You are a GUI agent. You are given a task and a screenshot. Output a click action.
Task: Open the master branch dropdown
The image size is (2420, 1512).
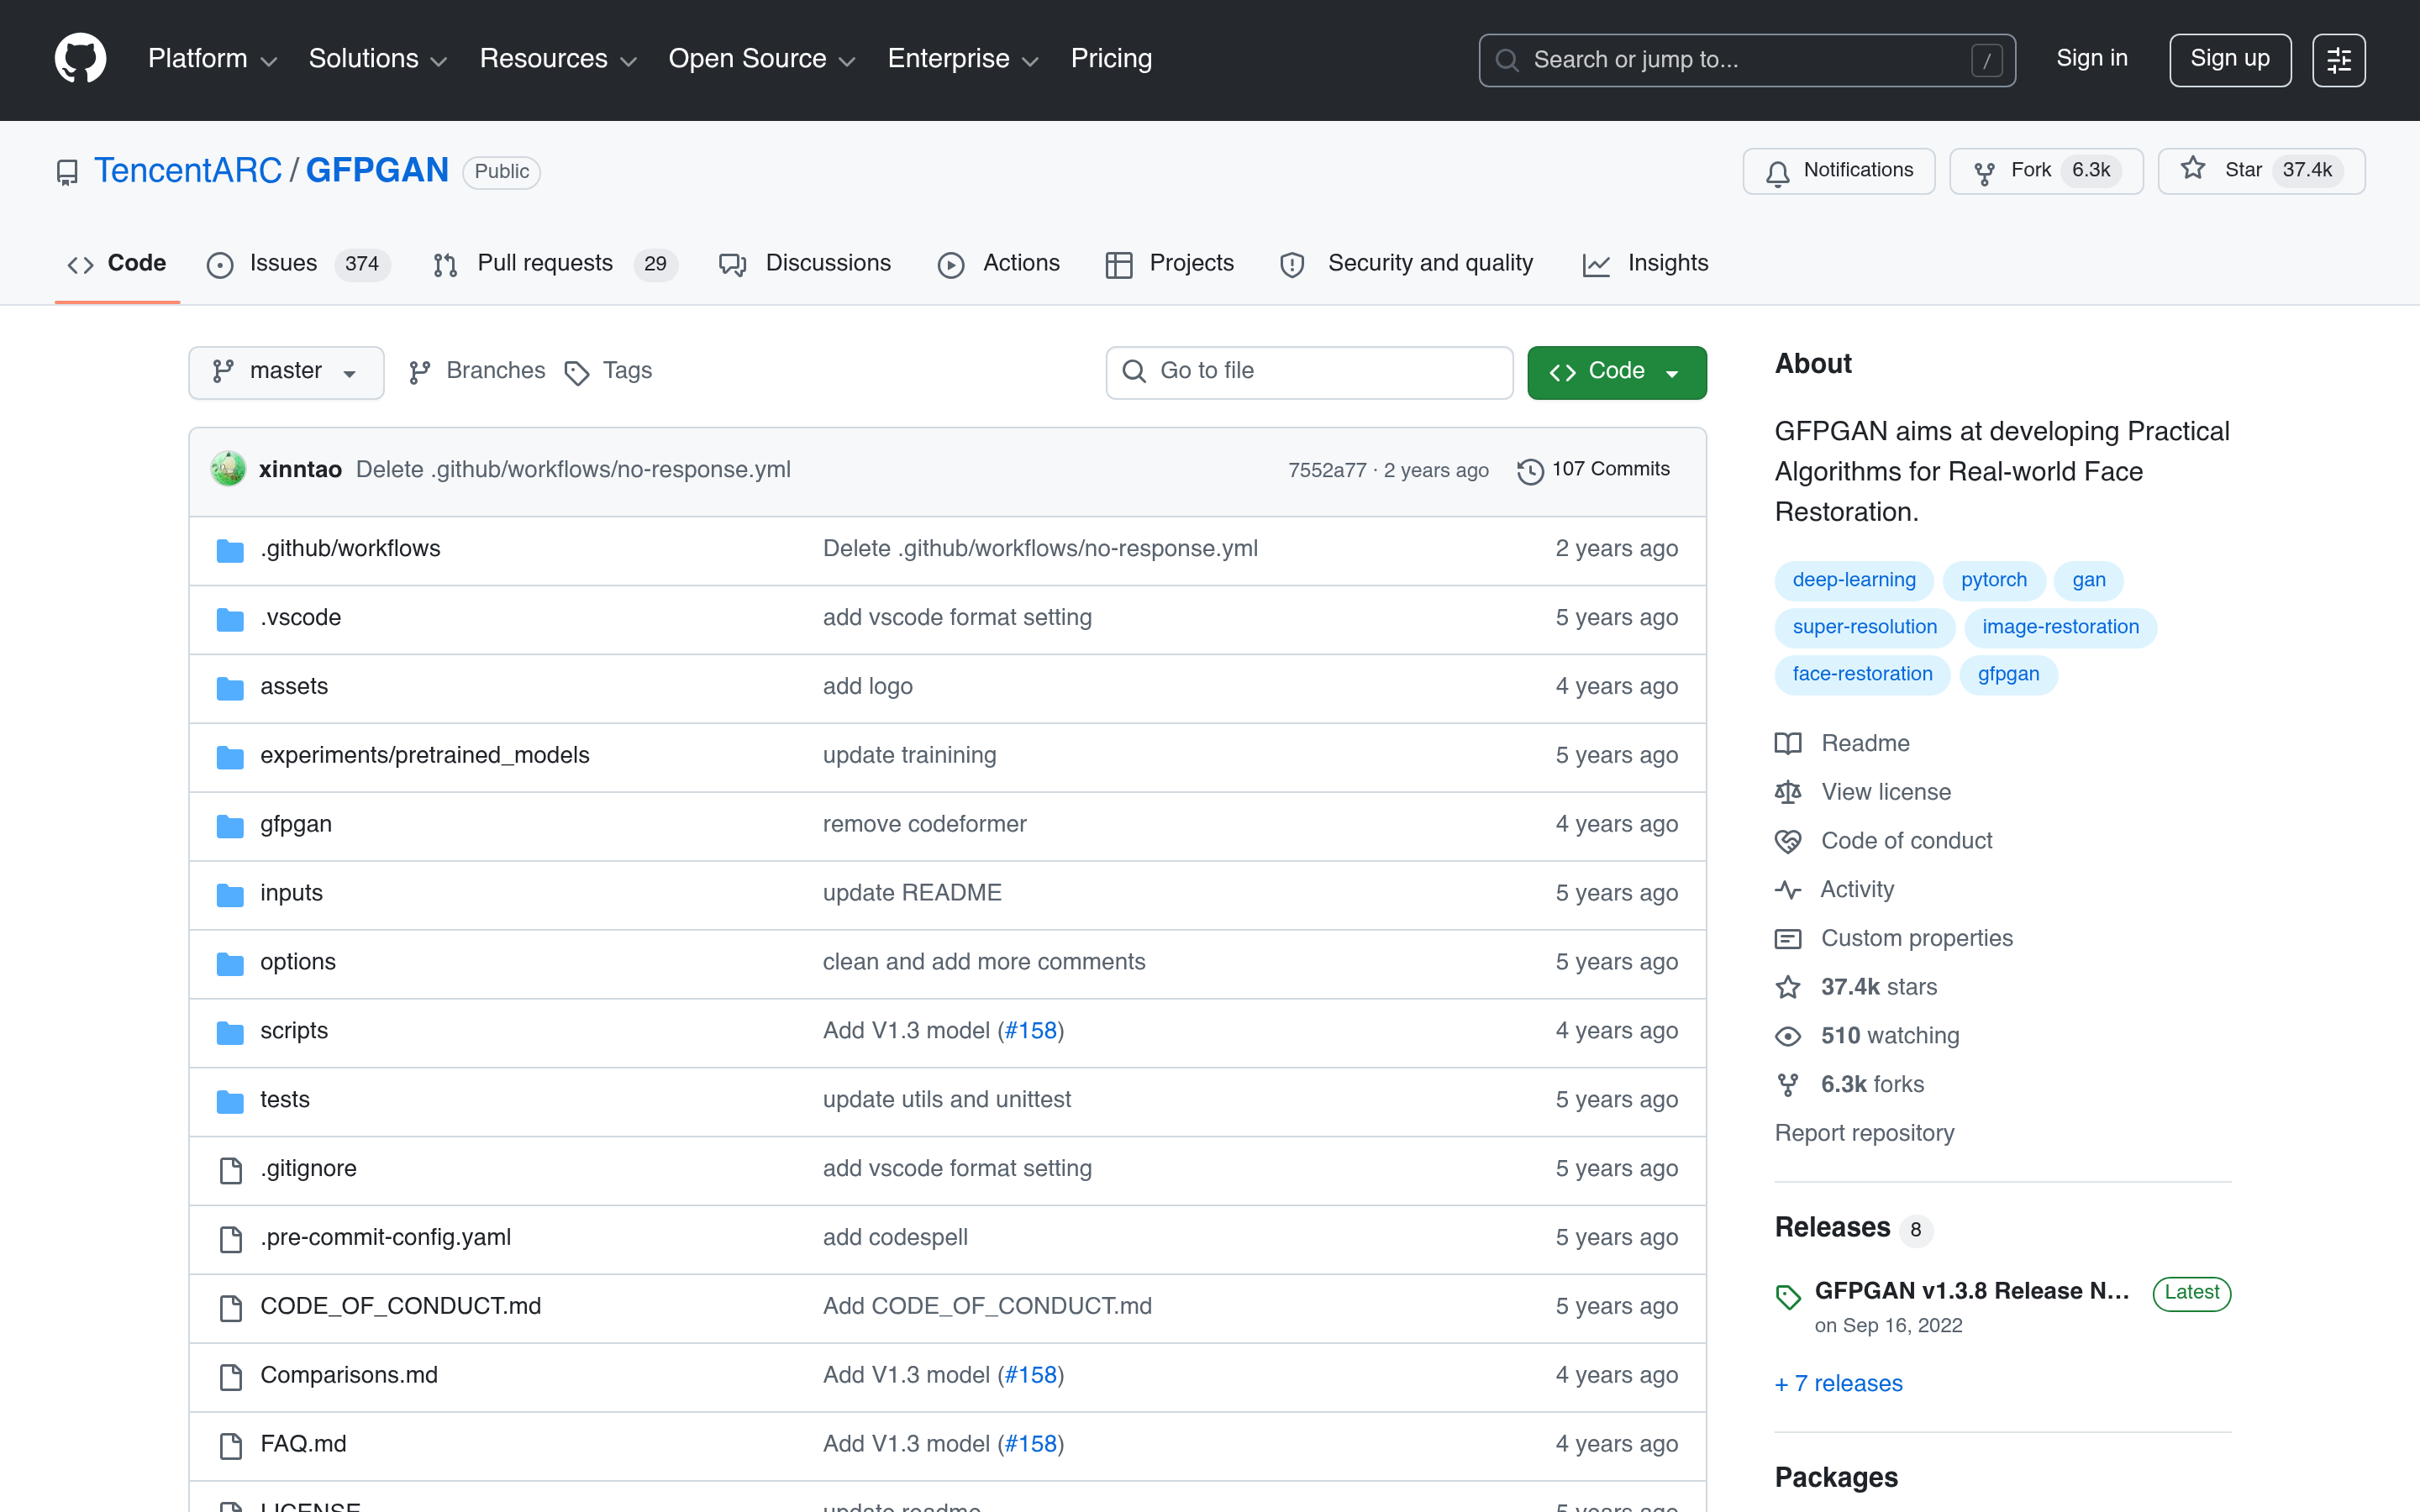tap(286, 372)
